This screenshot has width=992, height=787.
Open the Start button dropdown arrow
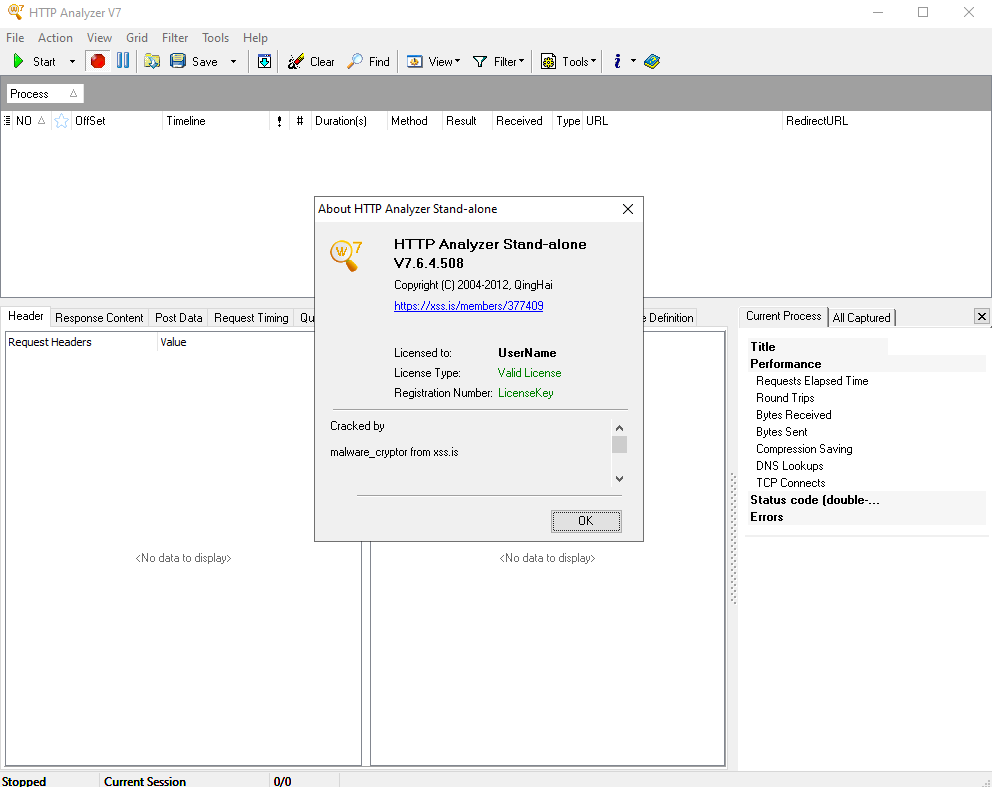pyautogui.click(x=72, y=62)
